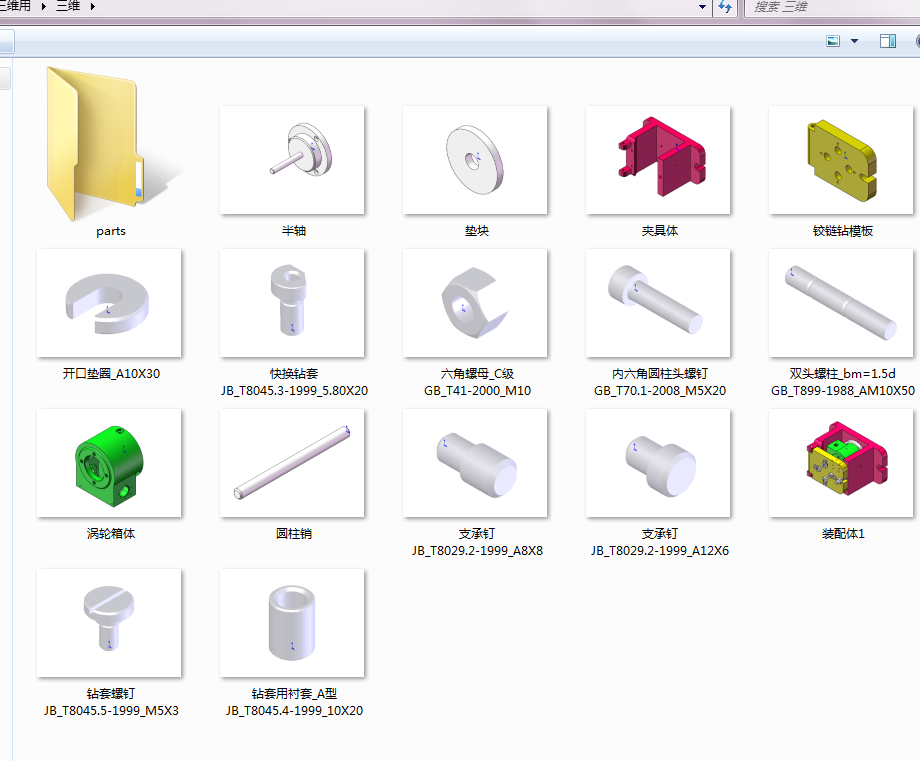The image size is (920, 761).
Task: Select the 铰链钻模板 part thumbnail
Action: click(x=841, y=160)
